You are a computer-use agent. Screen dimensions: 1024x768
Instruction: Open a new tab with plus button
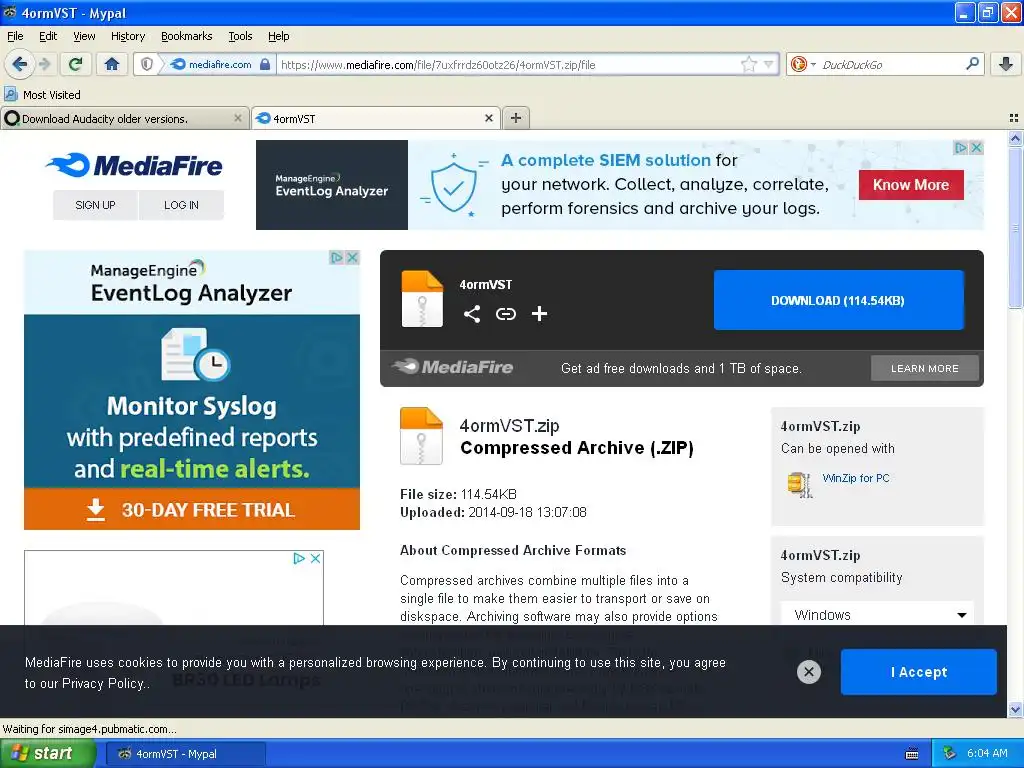[x=516, y=118]
